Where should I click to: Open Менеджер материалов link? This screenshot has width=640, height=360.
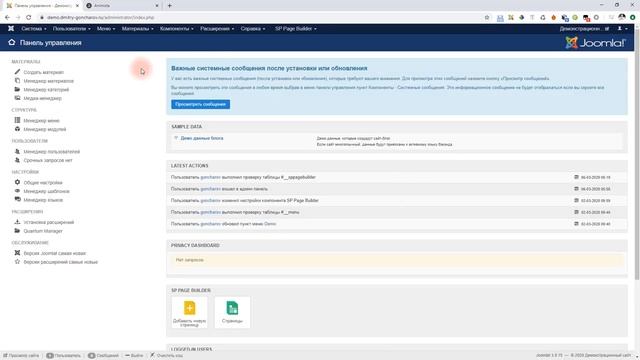pos(49,81)
